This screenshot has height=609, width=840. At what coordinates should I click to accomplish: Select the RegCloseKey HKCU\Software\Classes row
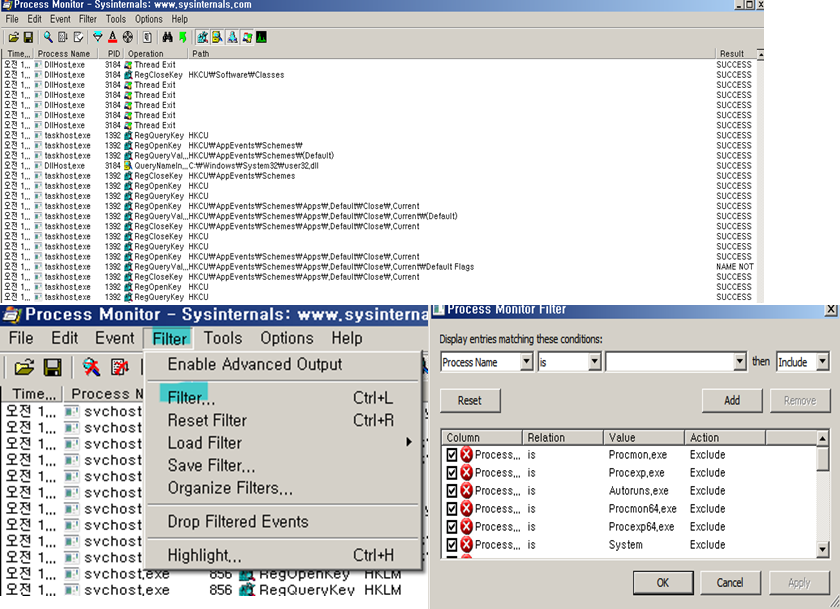tap(379, 75)
